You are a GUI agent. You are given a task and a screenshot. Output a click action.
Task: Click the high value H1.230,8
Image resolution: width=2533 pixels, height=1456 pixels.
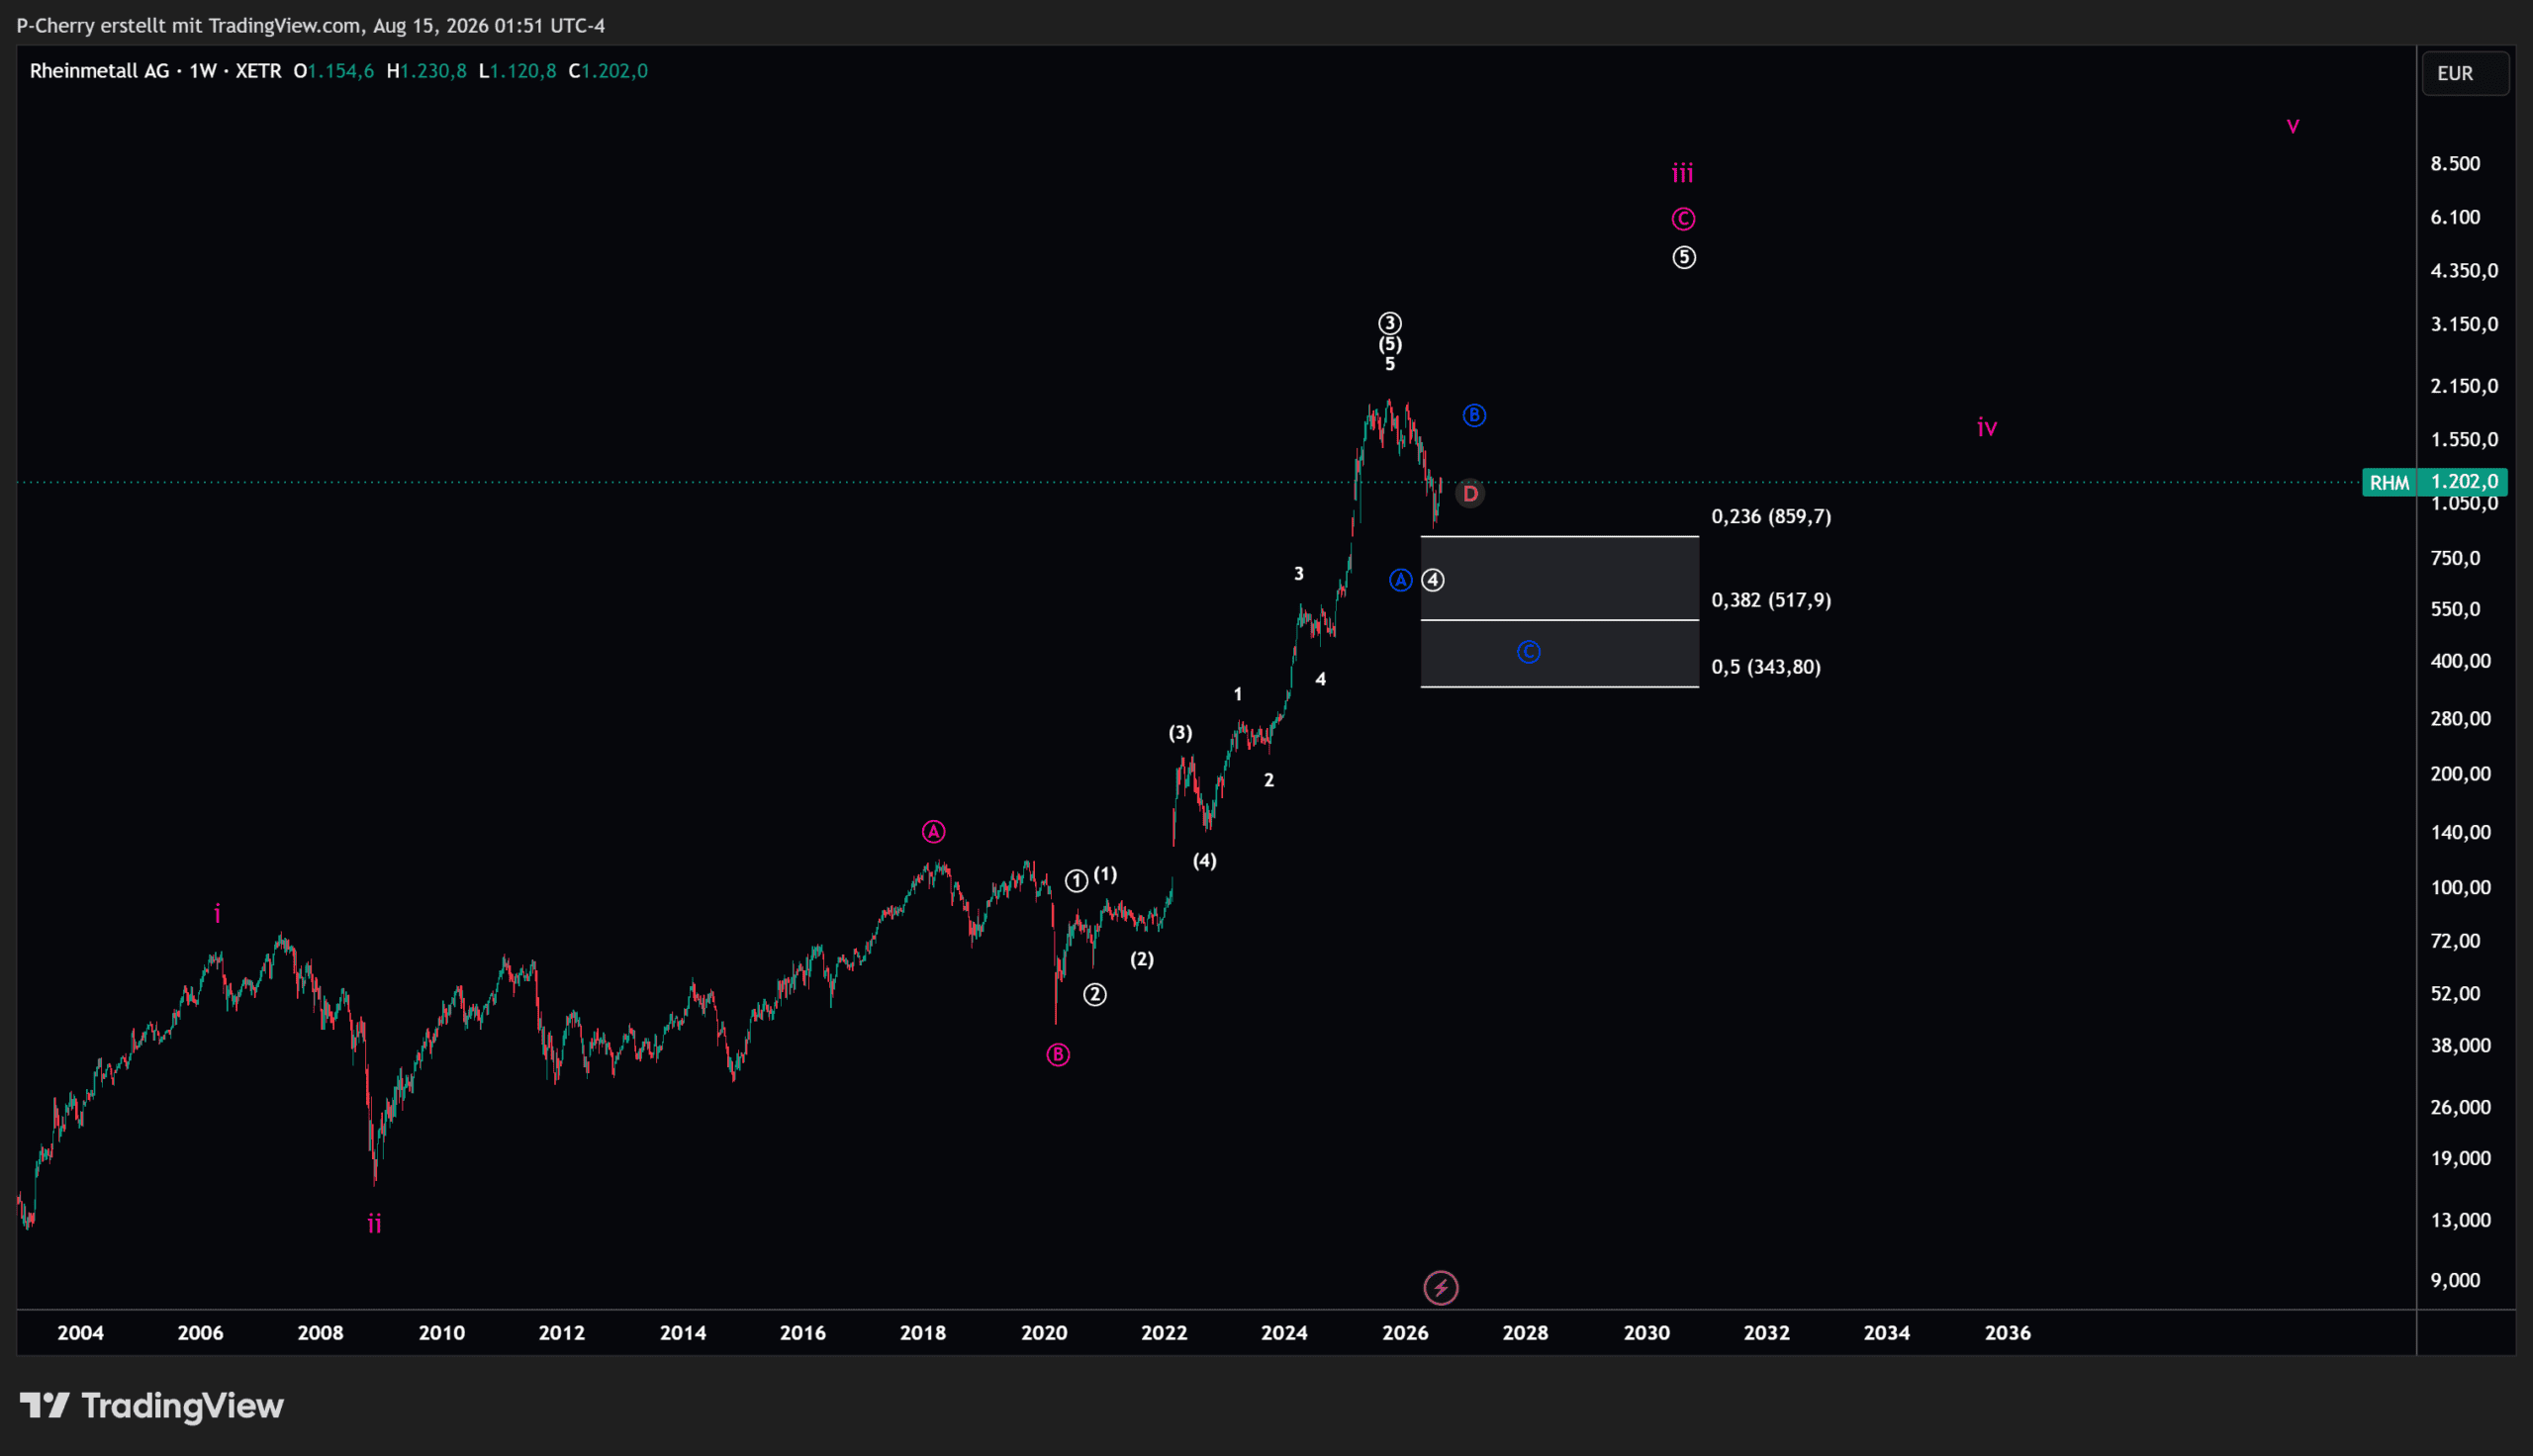[427, 71]
